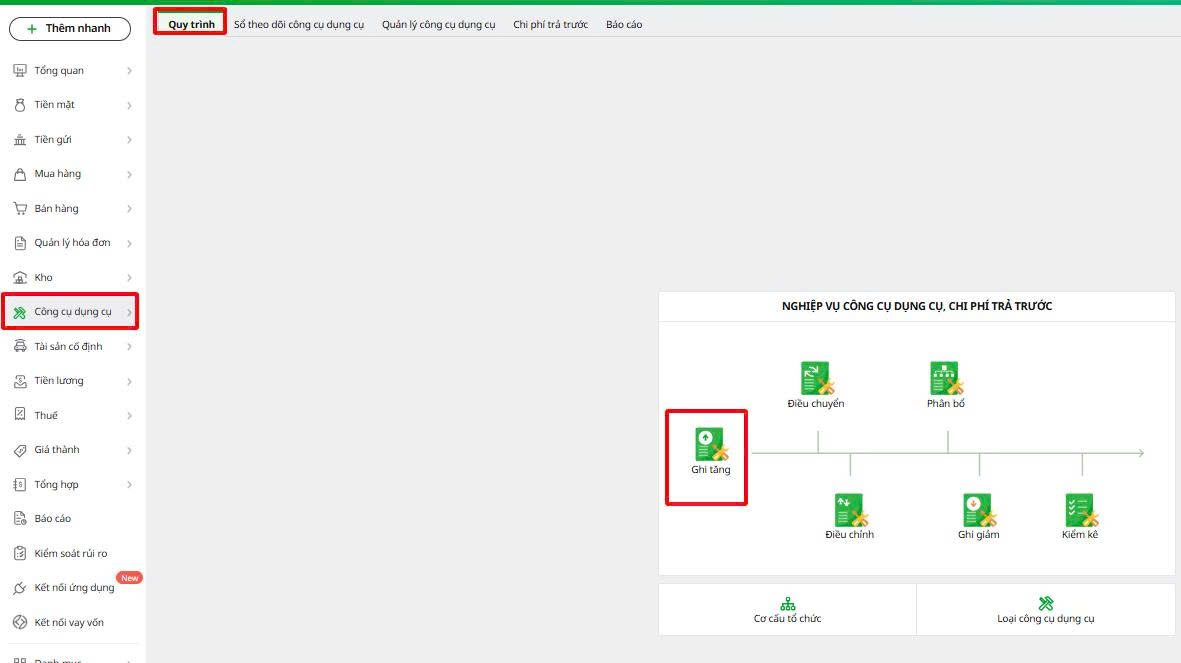Click the Công cụ dụng cụ tools icon
This screenshot has width=1181, height=663.
(20, 312)
